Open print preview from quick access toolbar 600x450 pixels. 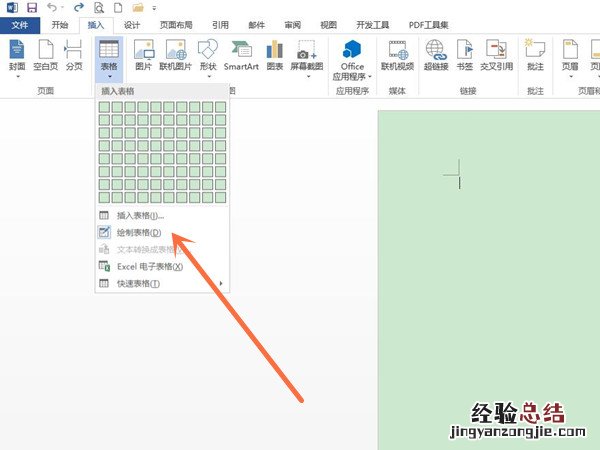pyautogui.click(x=99, y=7)
